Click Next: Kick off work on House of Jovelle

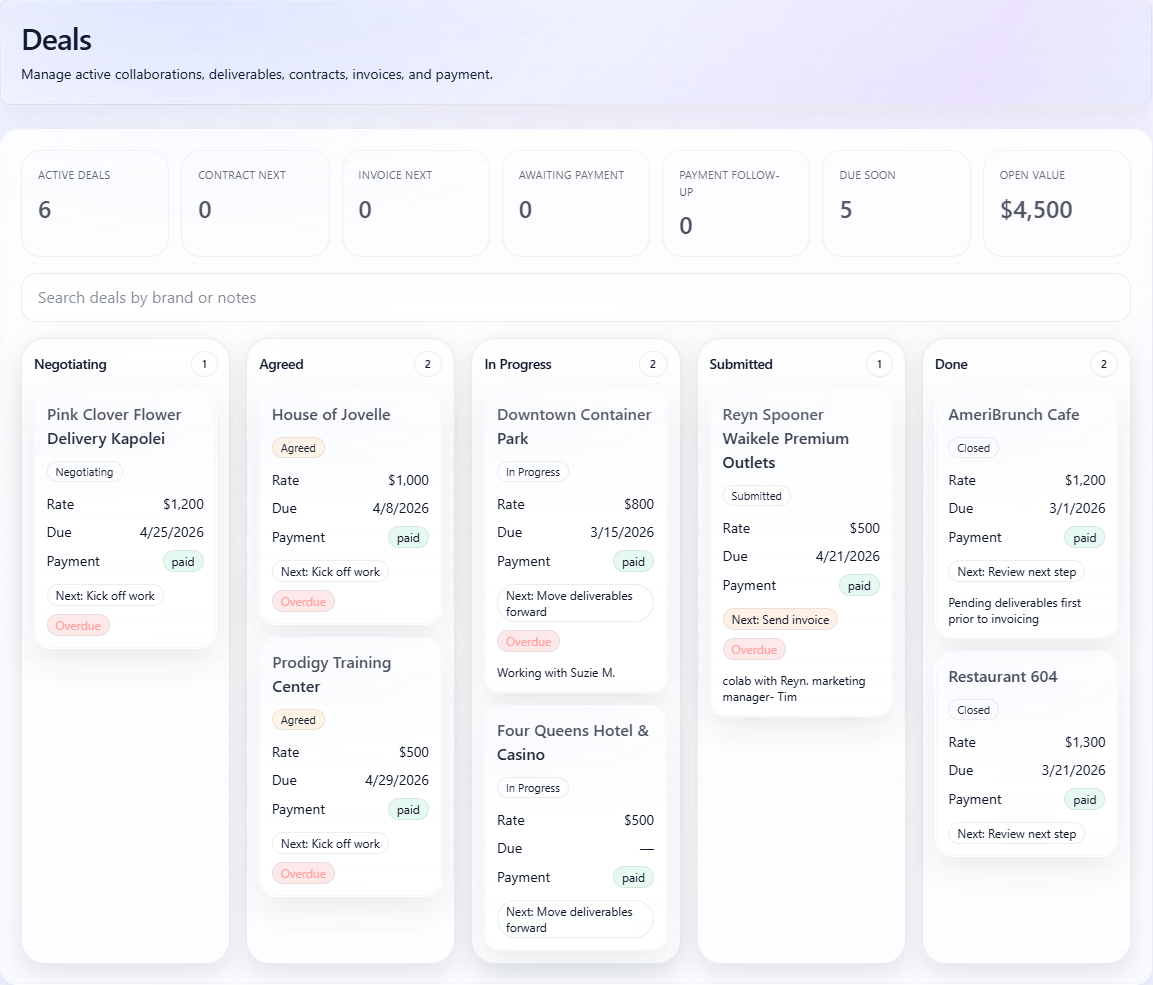331,571
